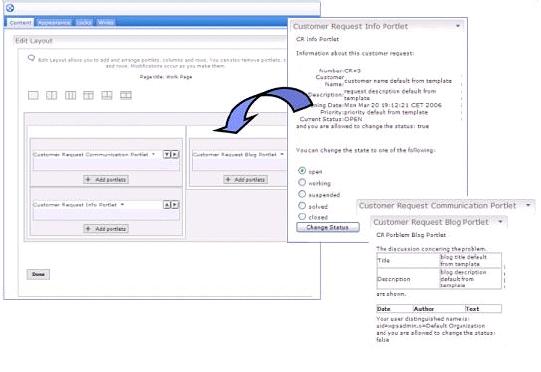Open the Communication Portlet menu arrow in Edit Layout
Screen dimensions: 541x372
[x=154, y=154]
